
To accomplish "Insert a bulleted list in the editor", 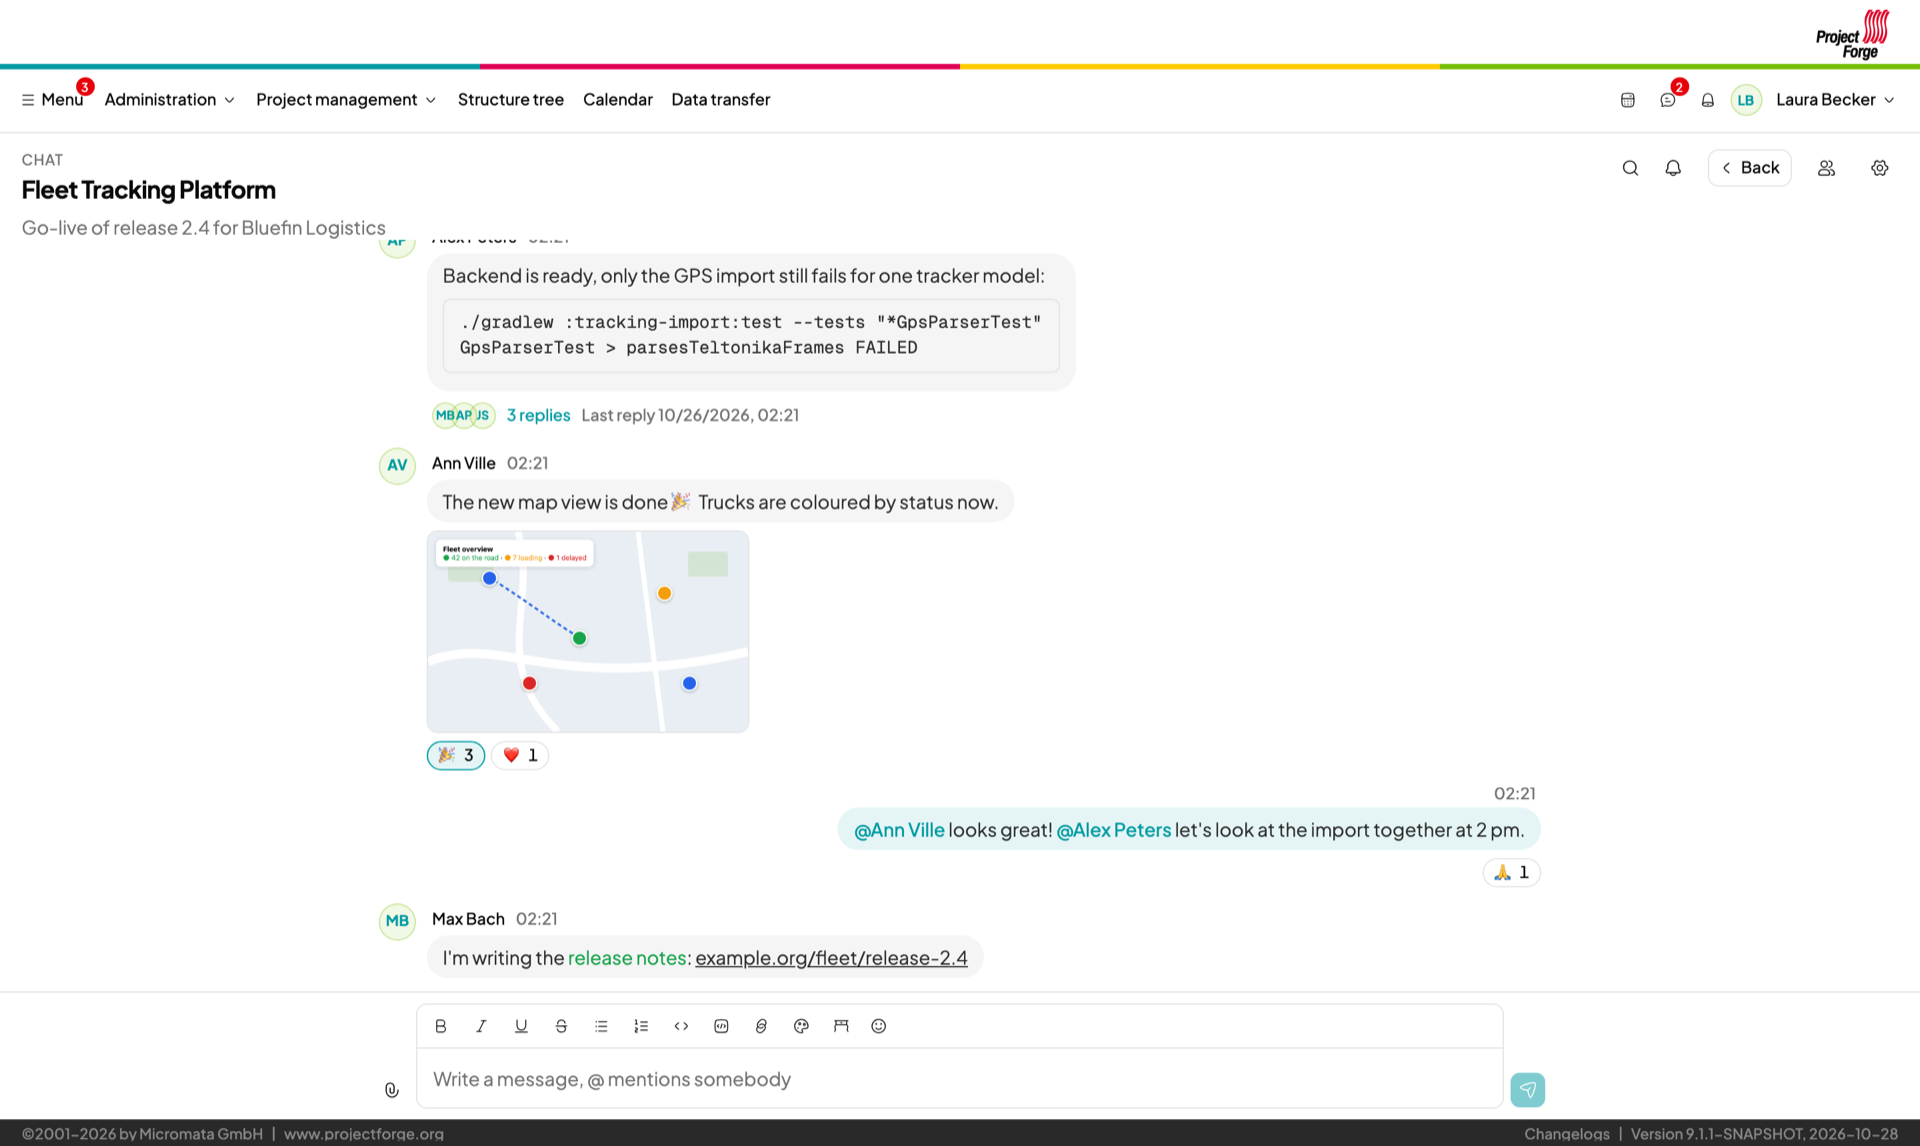I will 601,1026.
